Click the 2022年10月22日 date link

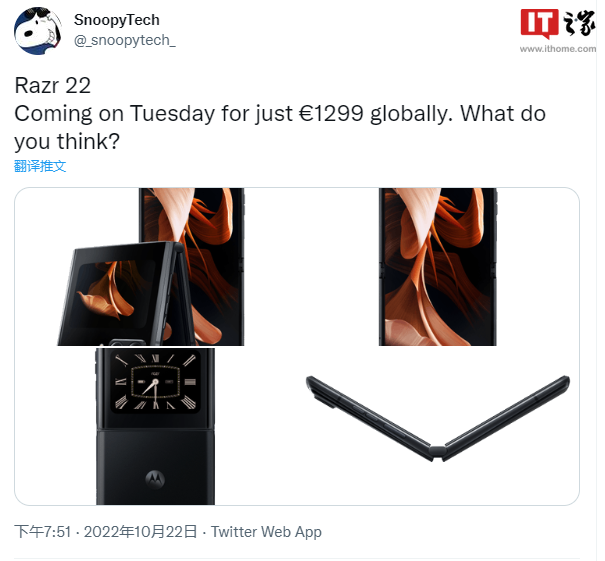click(x=140, y=532)
